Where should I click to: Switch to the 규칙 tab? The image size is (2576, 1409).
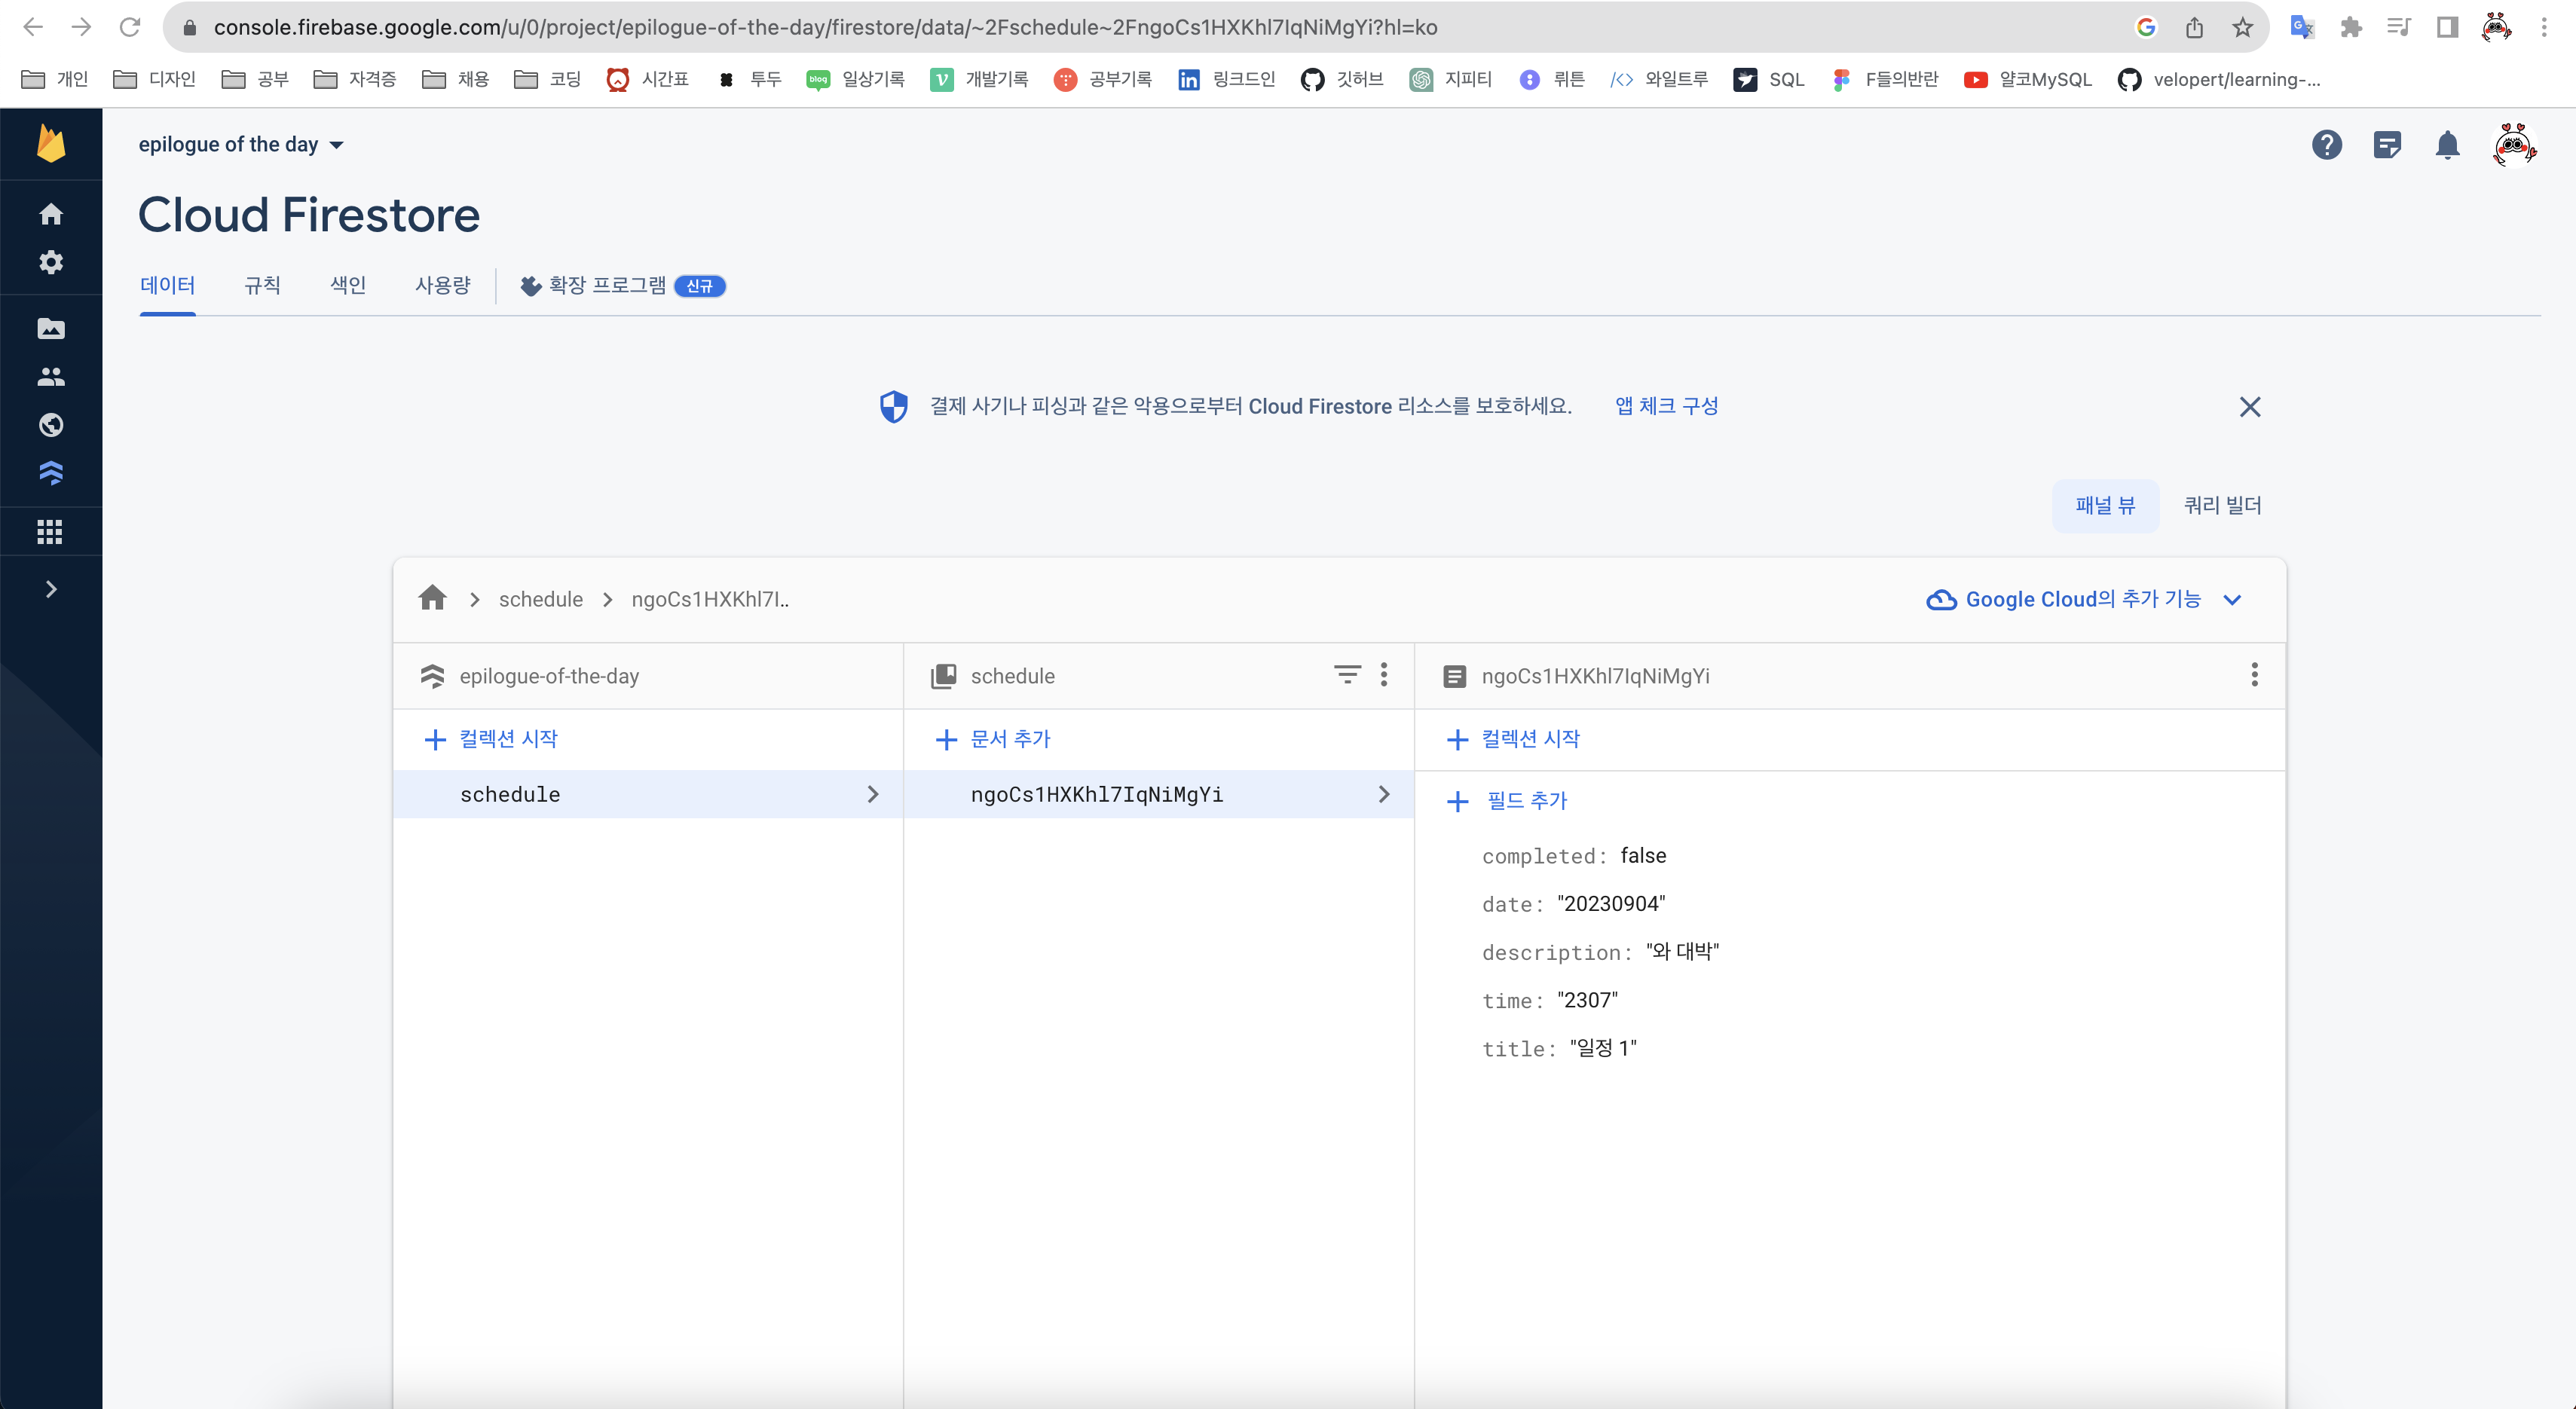click(263, 286)
